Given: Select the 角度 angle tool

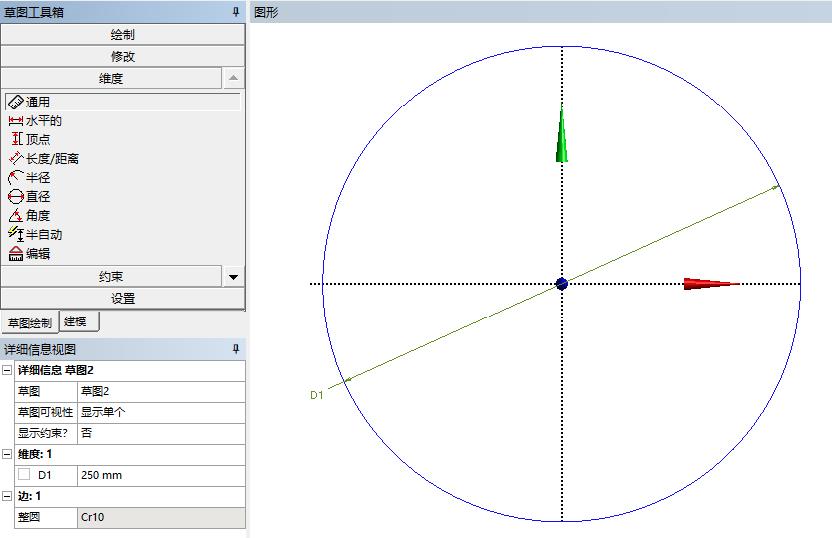Looking at the screenshot, I should (38, 216).
